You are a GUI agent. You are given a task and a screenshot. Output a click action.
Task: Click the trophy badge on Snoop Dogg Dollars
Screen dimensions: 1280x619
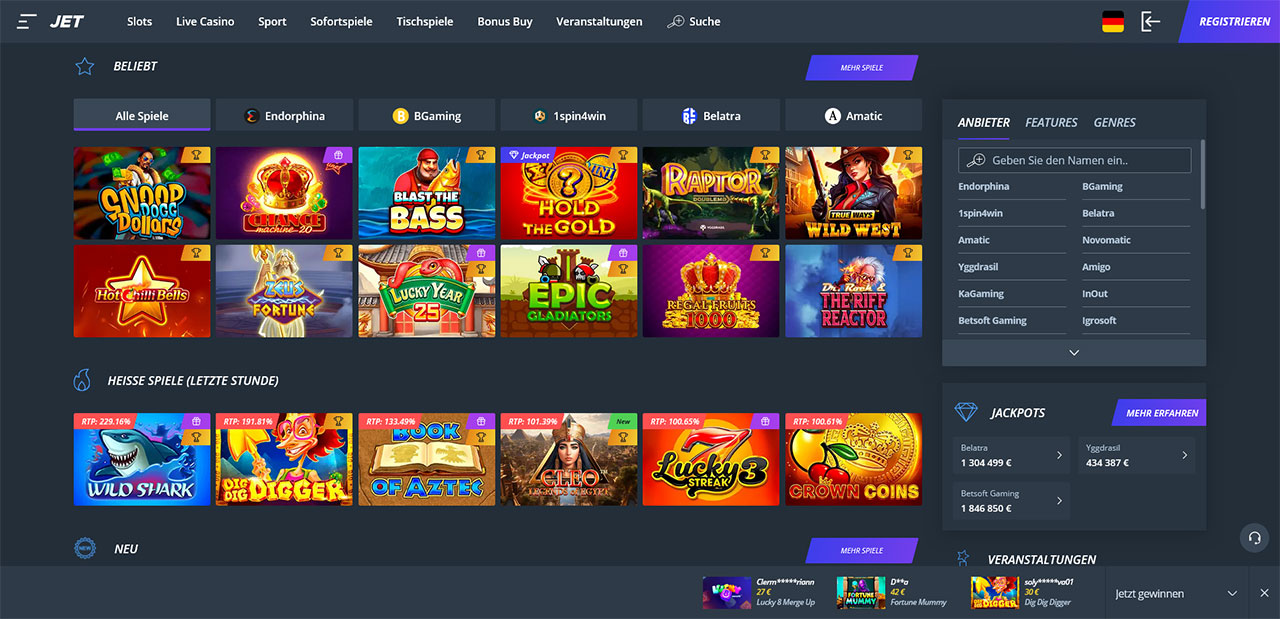click(x=196, y=155)
